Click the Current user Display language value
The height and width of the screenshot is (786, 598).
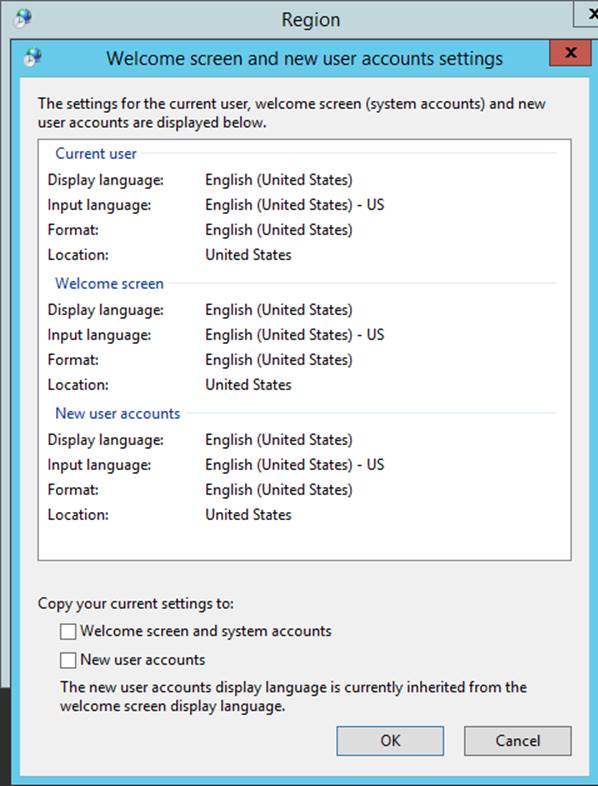pyautogui.click(x=279, y=179)
